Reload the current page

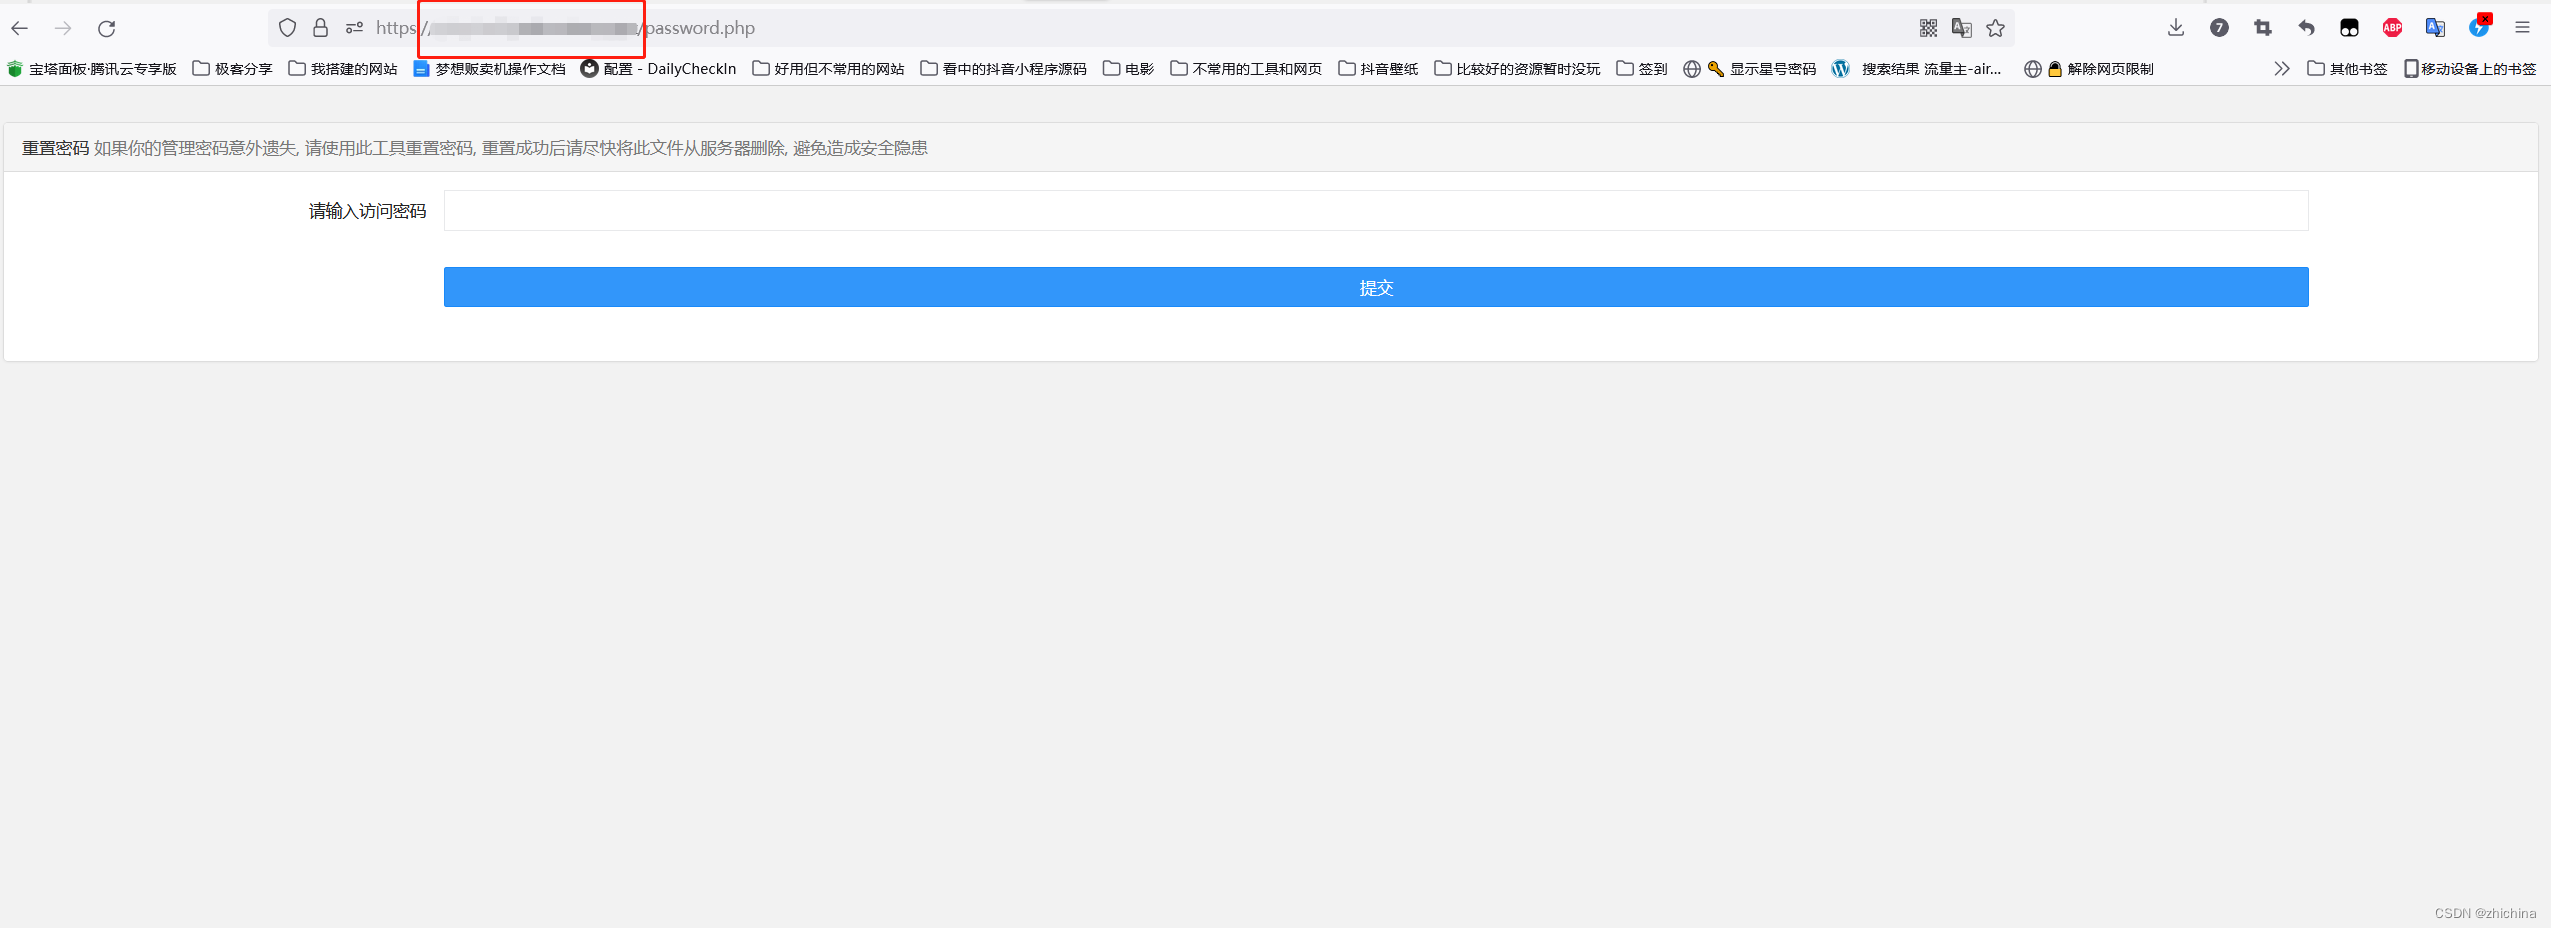[107, 28]
